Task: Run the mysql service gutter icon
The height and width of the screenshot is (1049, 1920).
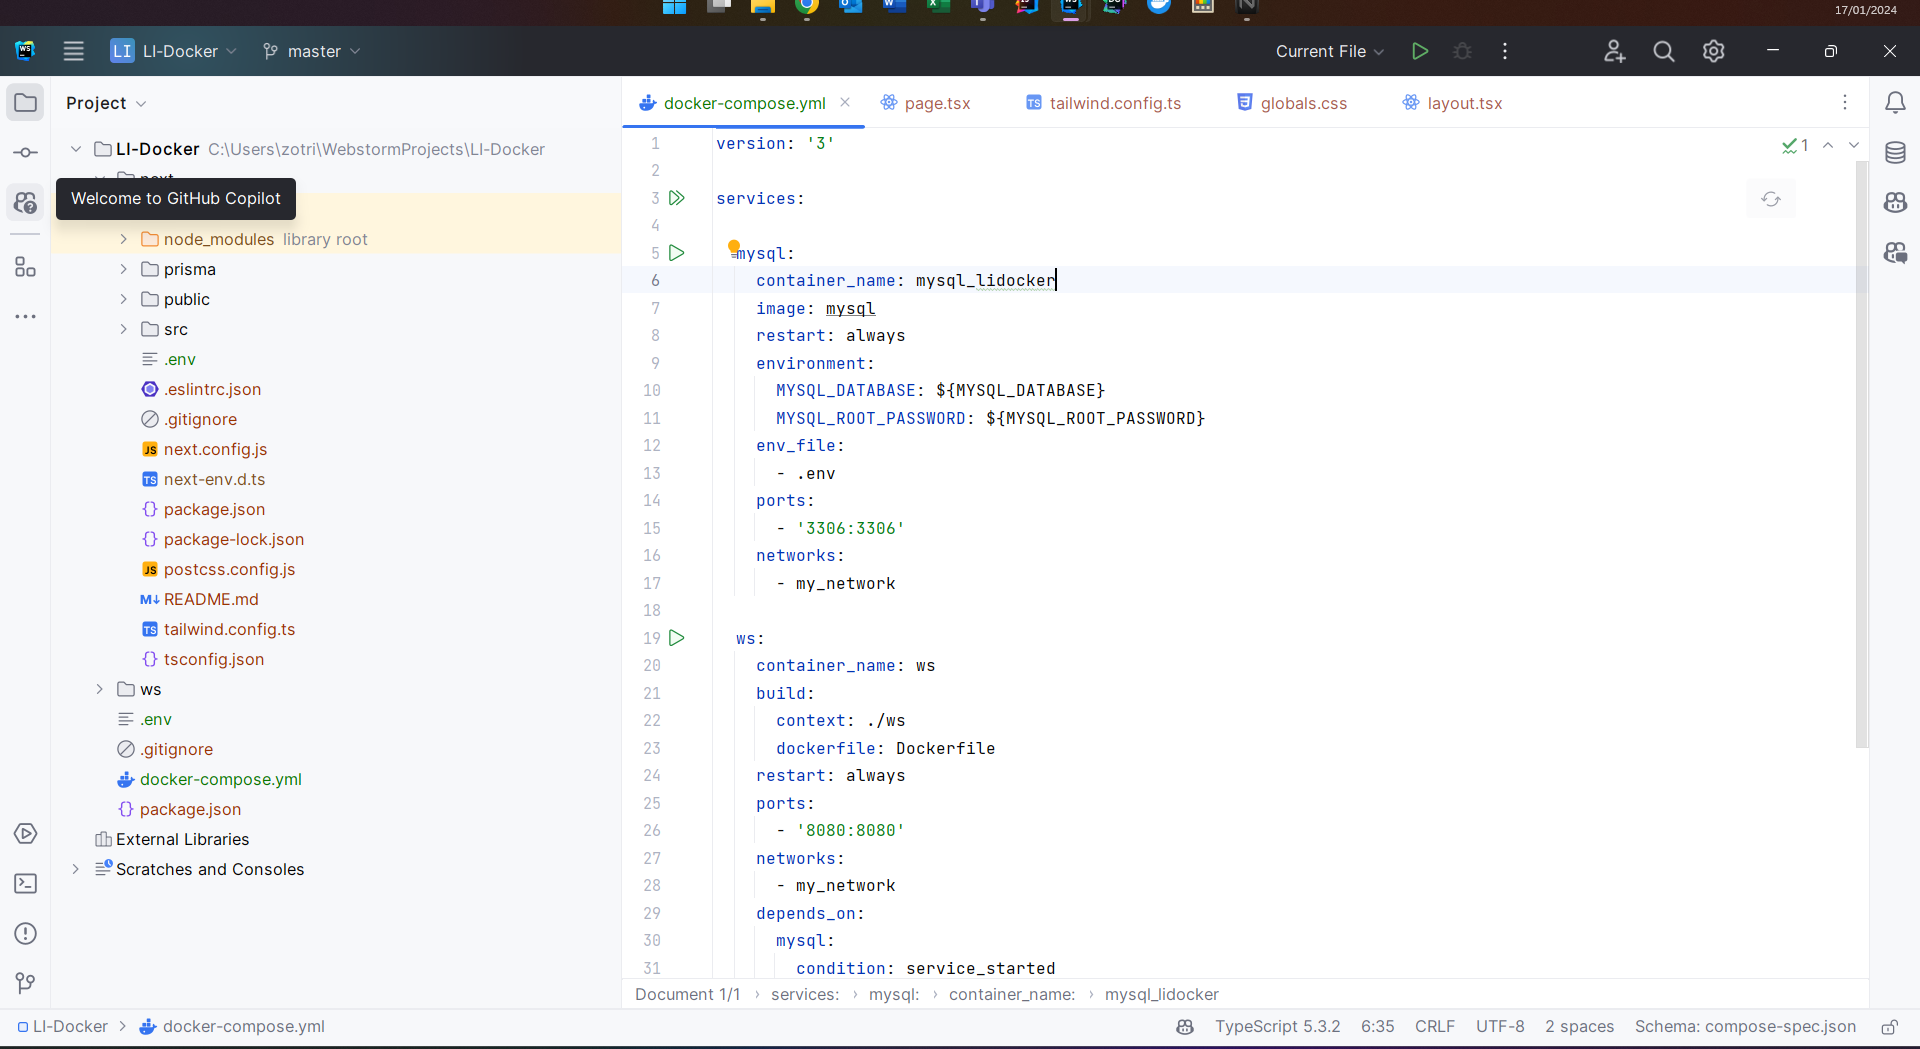Action: 677,253
